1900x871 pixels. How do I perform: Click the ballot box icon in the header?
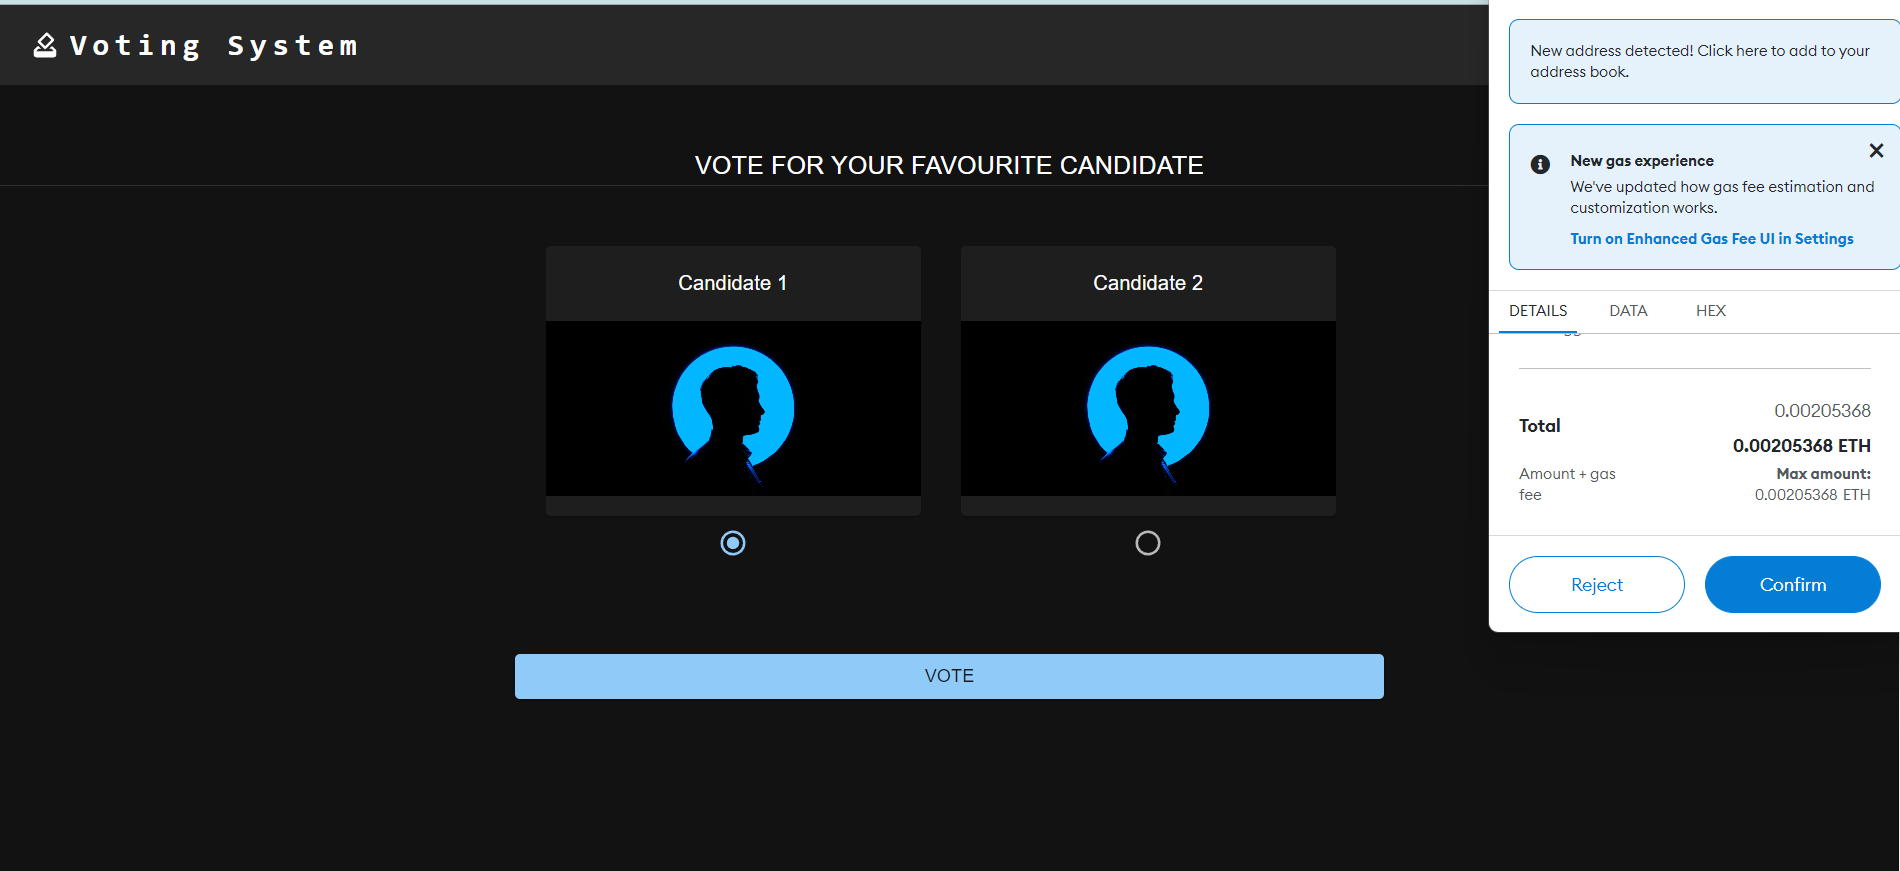pyautogui.click(x=44, y=45)
